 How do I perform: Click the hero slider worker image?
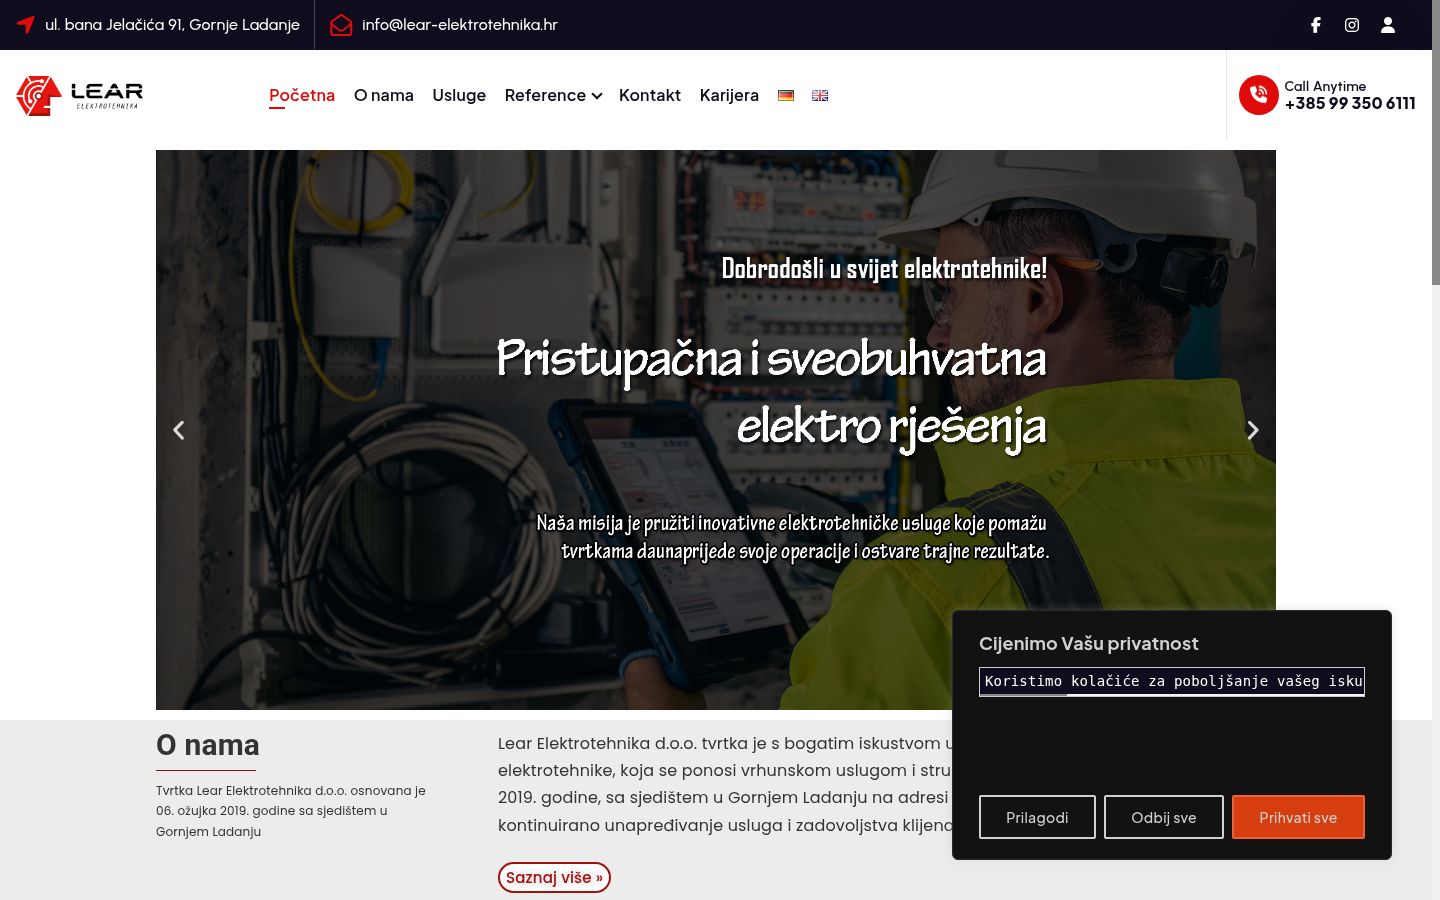click(716, 430)
